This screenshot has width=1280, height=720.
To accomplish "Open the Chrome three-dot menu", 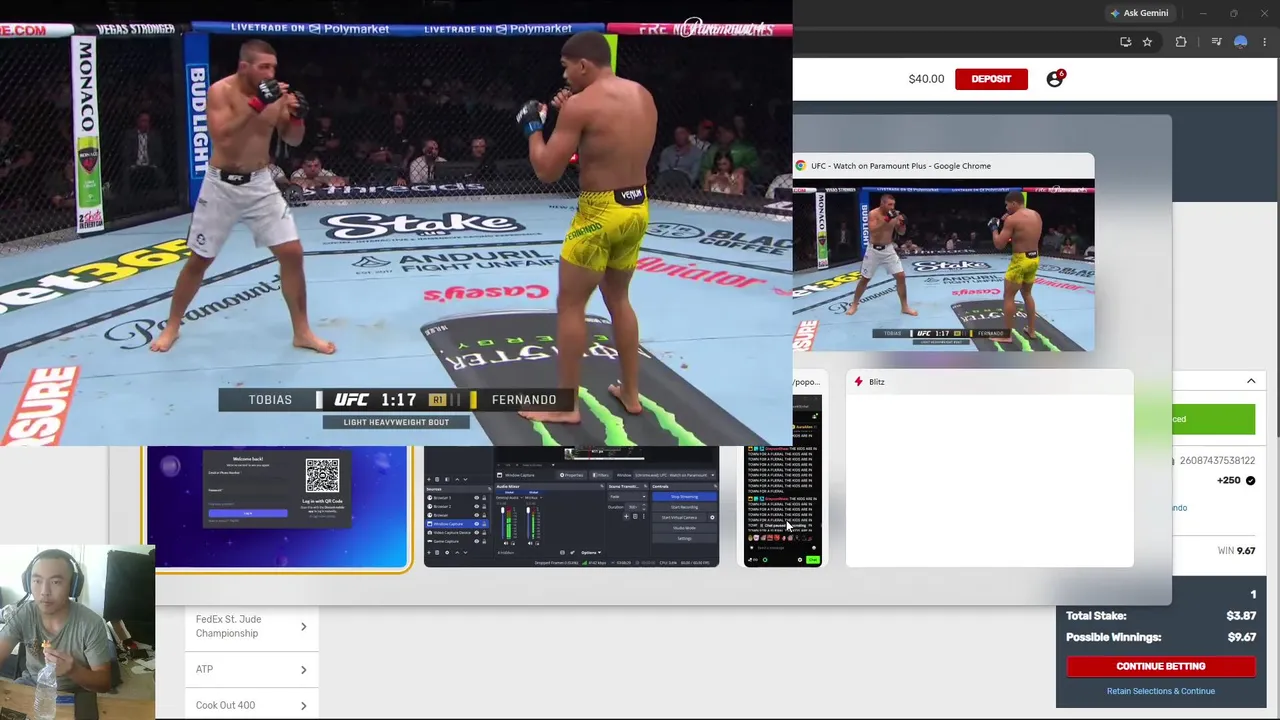I will coord(1265,42).
